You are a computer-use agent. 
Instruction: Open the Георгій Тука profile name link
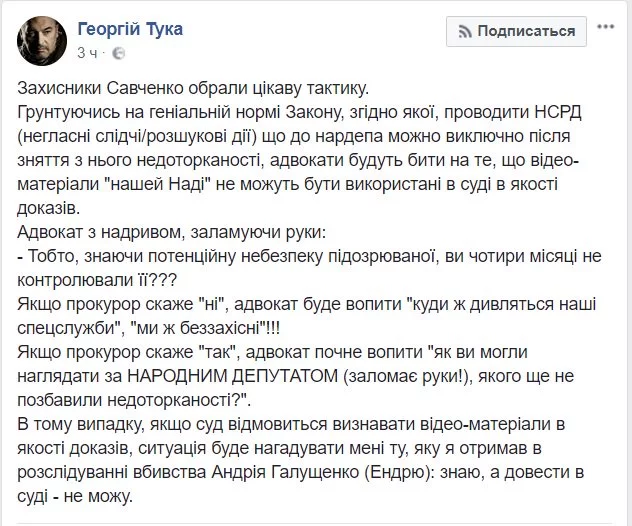click(x=130, y=29)
